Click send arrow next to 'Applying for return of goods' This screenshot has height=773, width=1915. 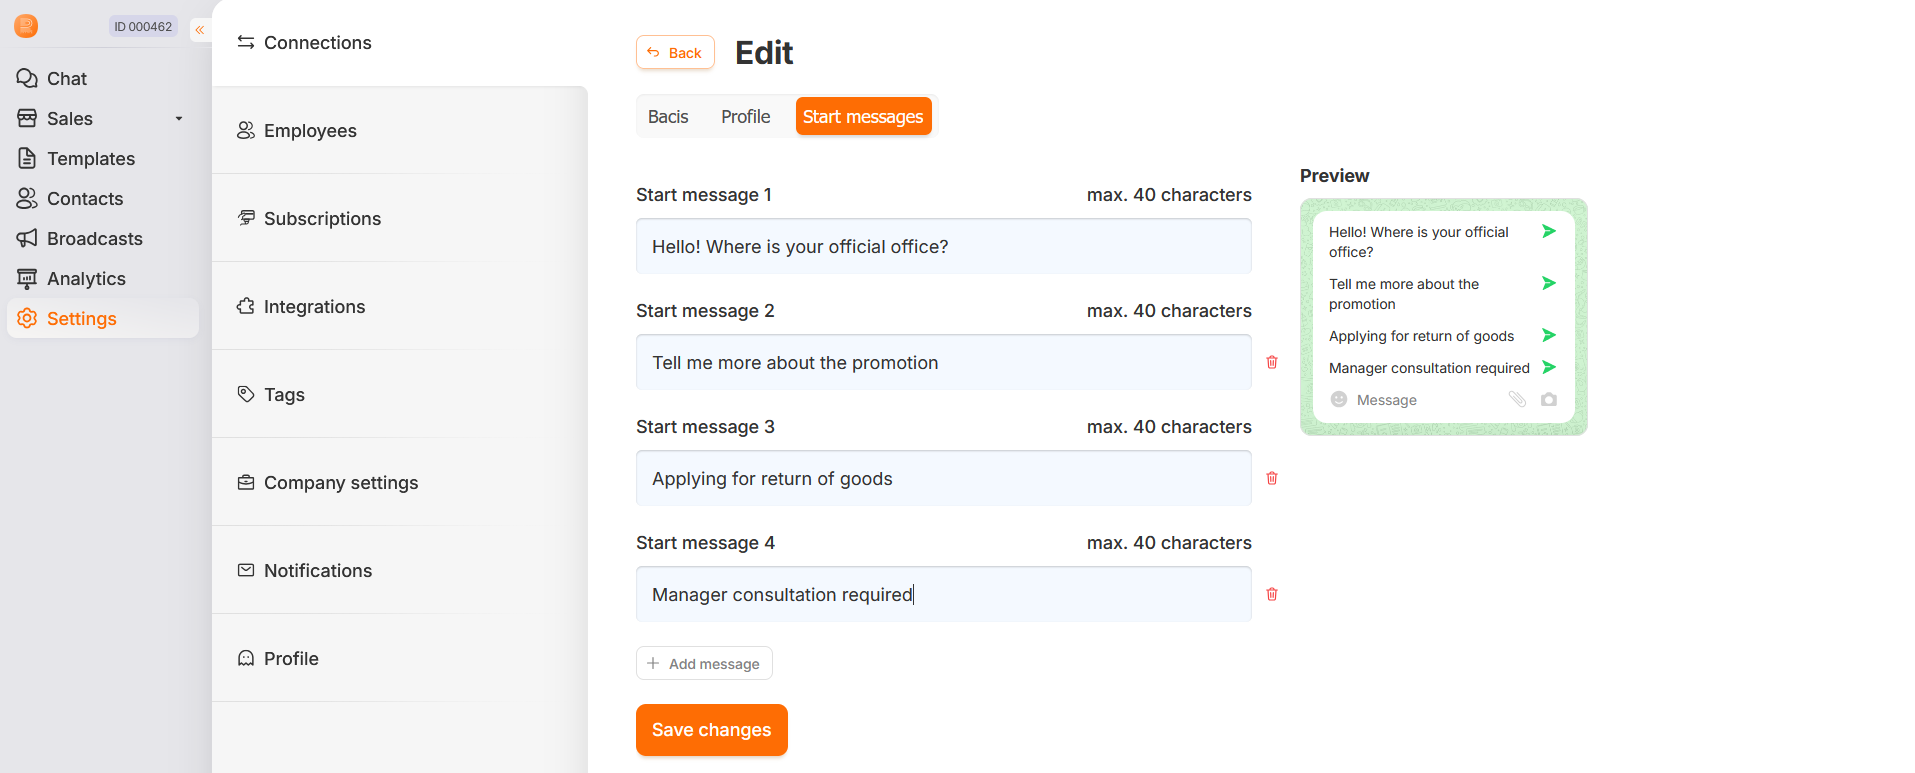[1549, 335]
